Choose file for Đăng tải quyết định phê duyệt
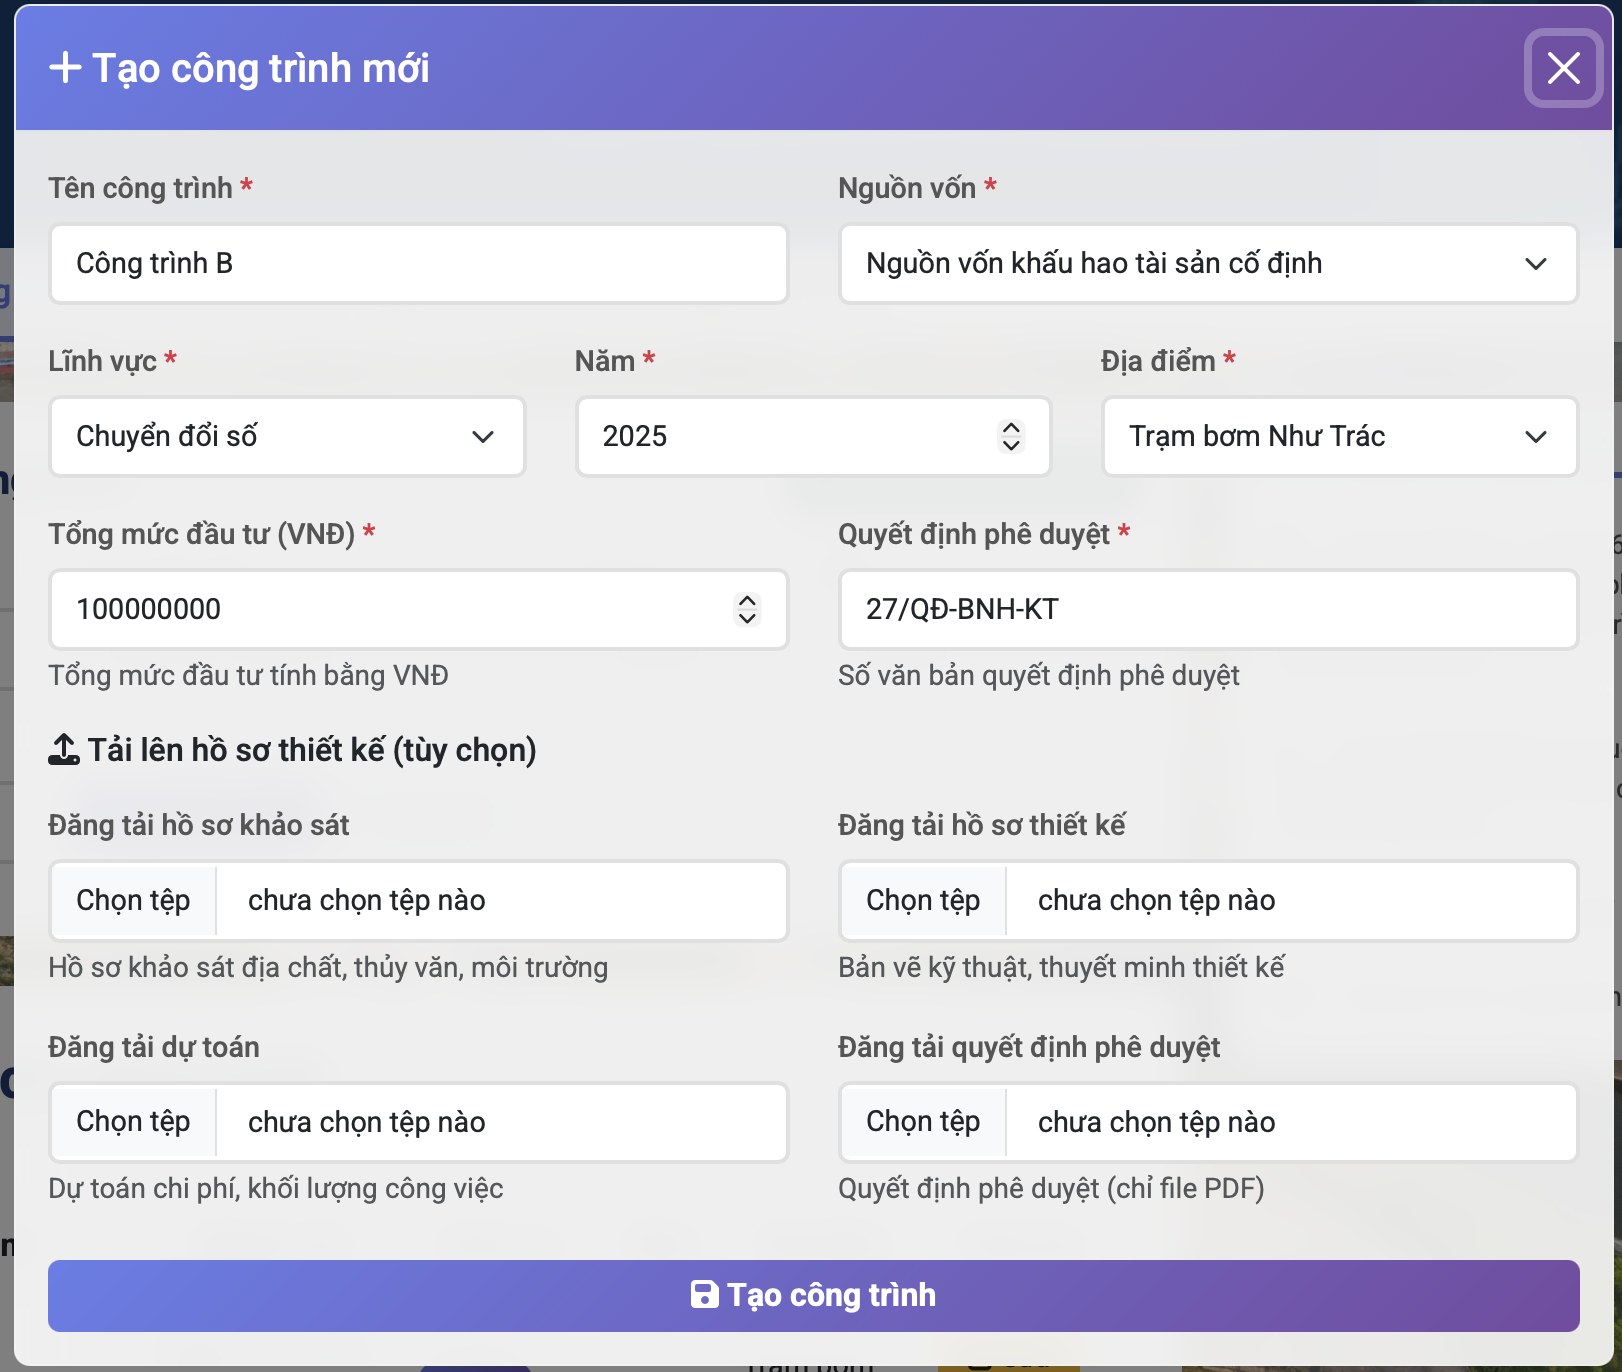This screenshot has height=1372, width=1622. [x=923, y=1122]
